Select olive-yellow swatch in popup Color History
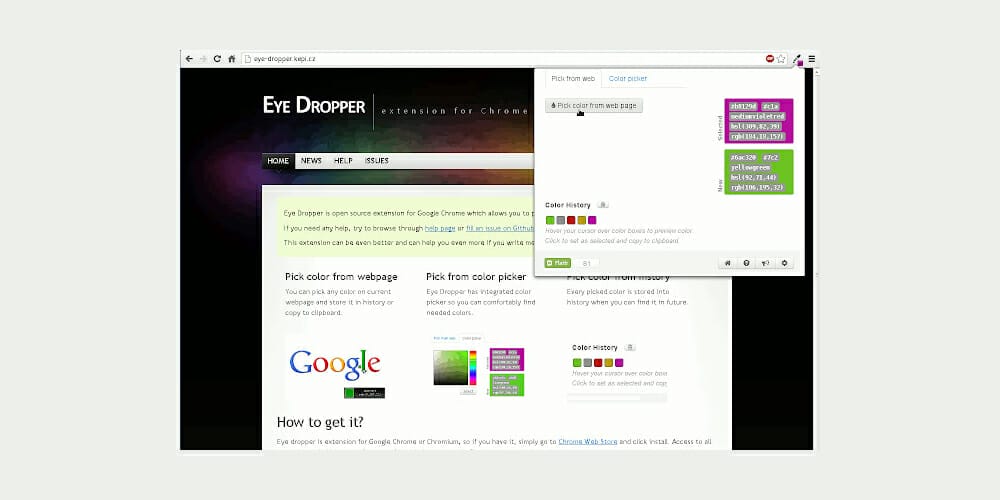The image size is (1000, 500). (x=582, y=220)
